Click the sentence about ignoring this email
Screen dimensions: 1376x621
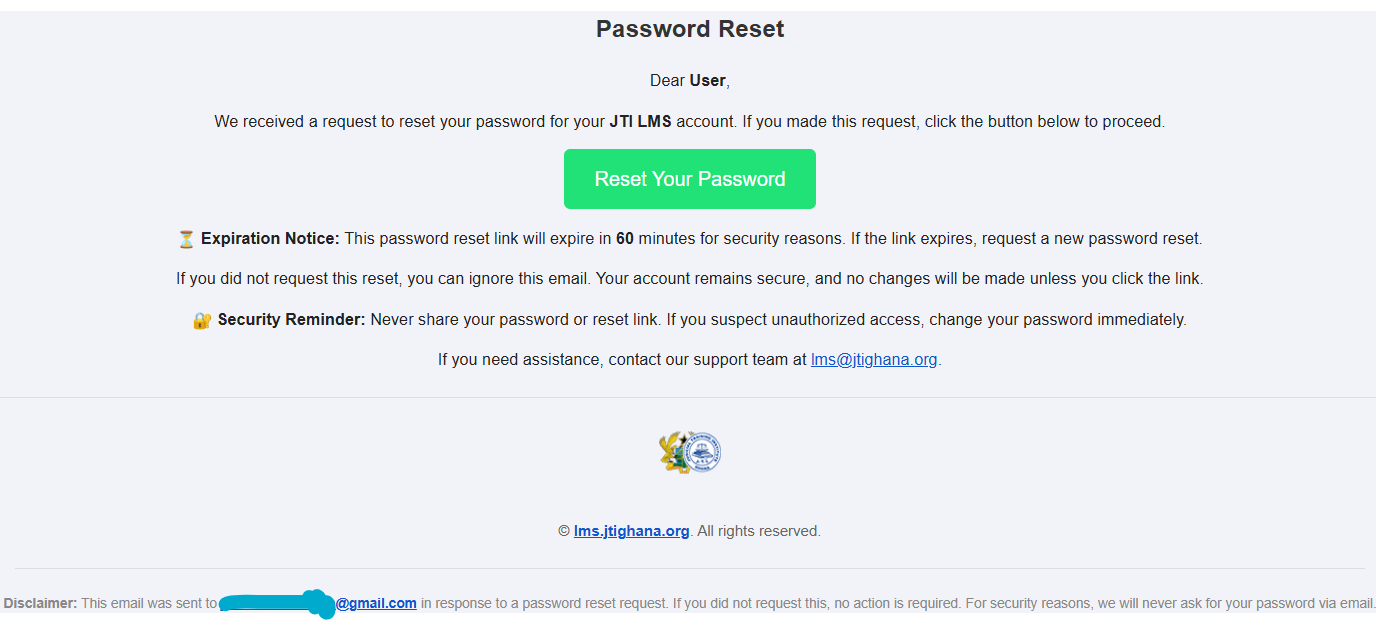point(384,279)
